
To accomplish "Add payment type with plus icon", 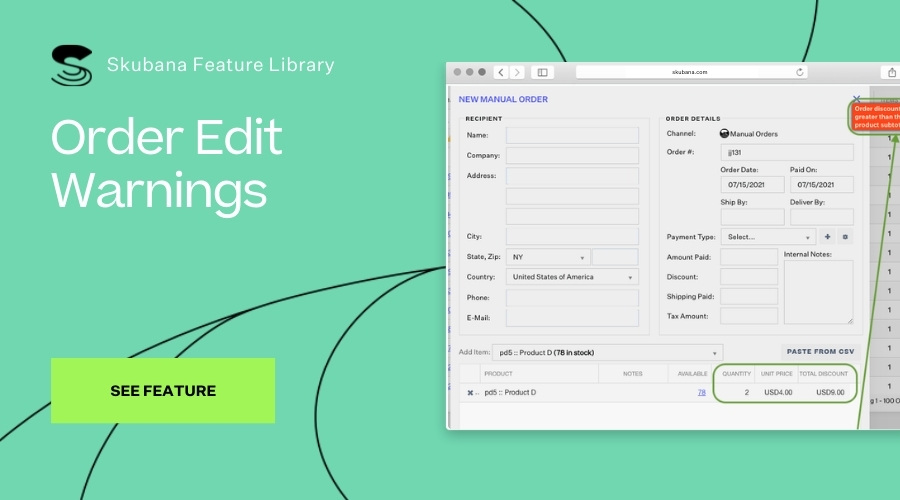I will 827,237.
